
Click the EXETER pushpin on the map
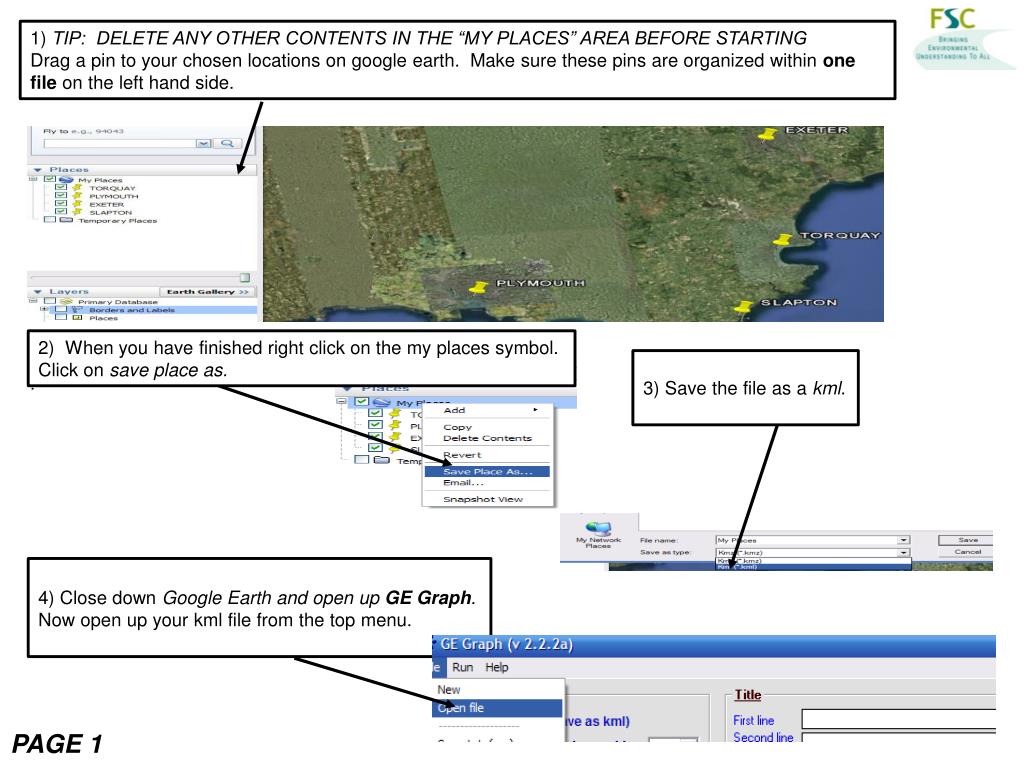[767, 135]
